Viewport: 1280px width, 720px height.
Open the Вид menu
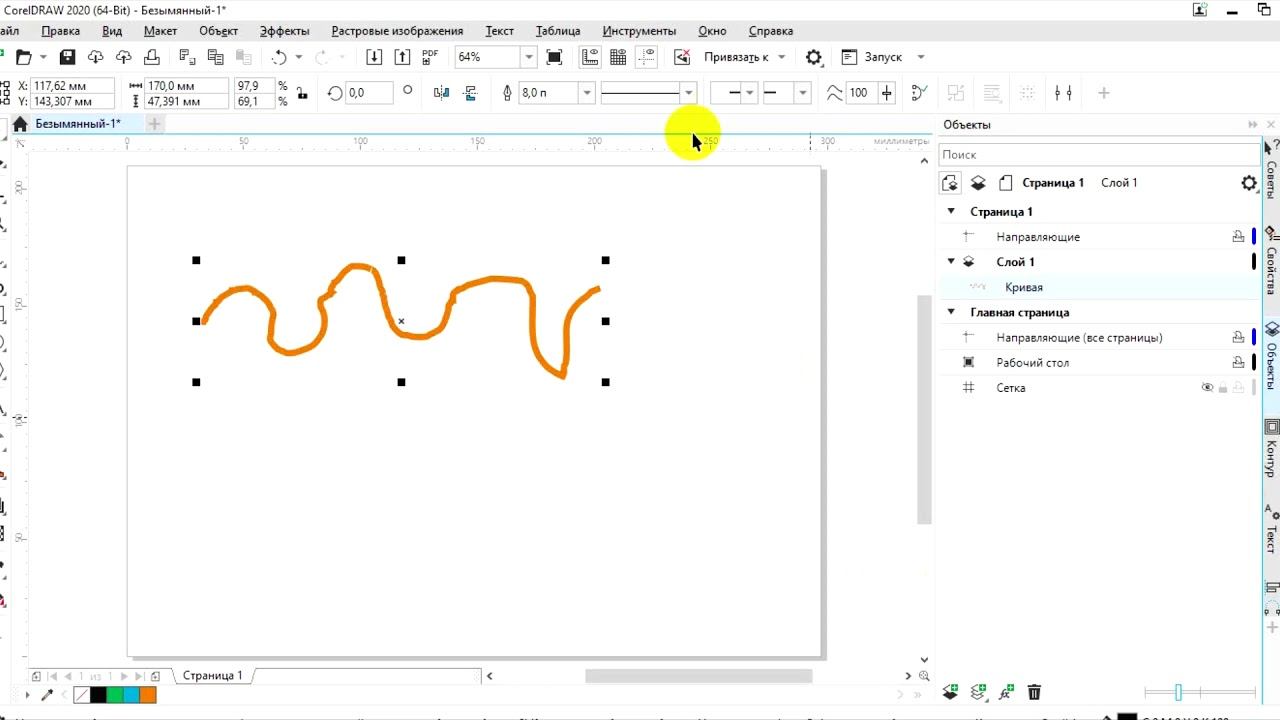[x=112, y=31]
